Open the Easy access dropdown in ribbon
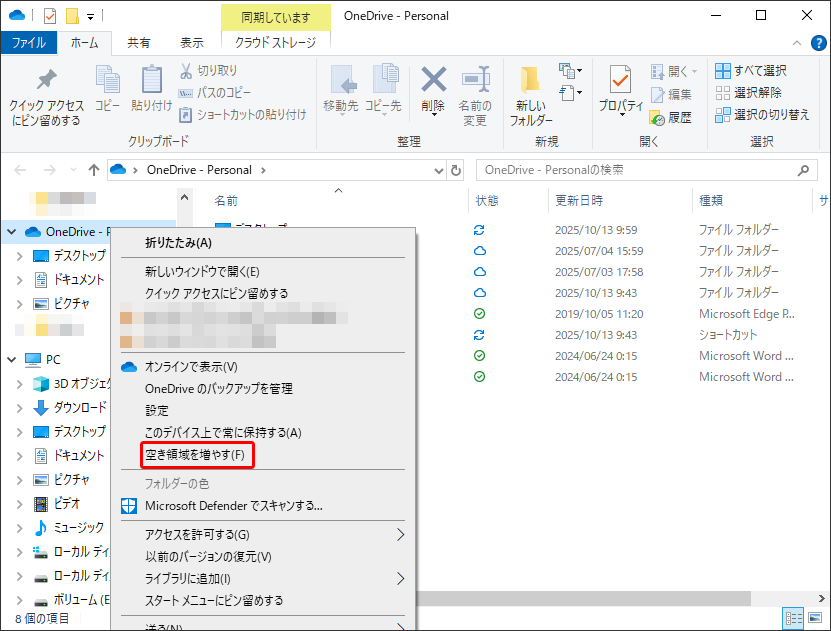This screenshot has width=831, height=631. [570, 93]
